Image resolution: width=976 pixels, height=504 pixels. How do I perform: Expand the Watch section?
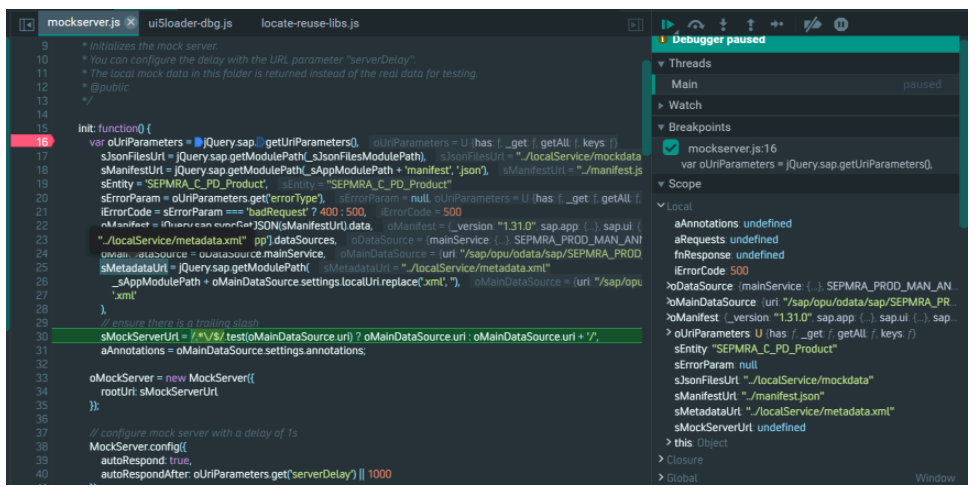pyautogui.click(x=661, y=106)
